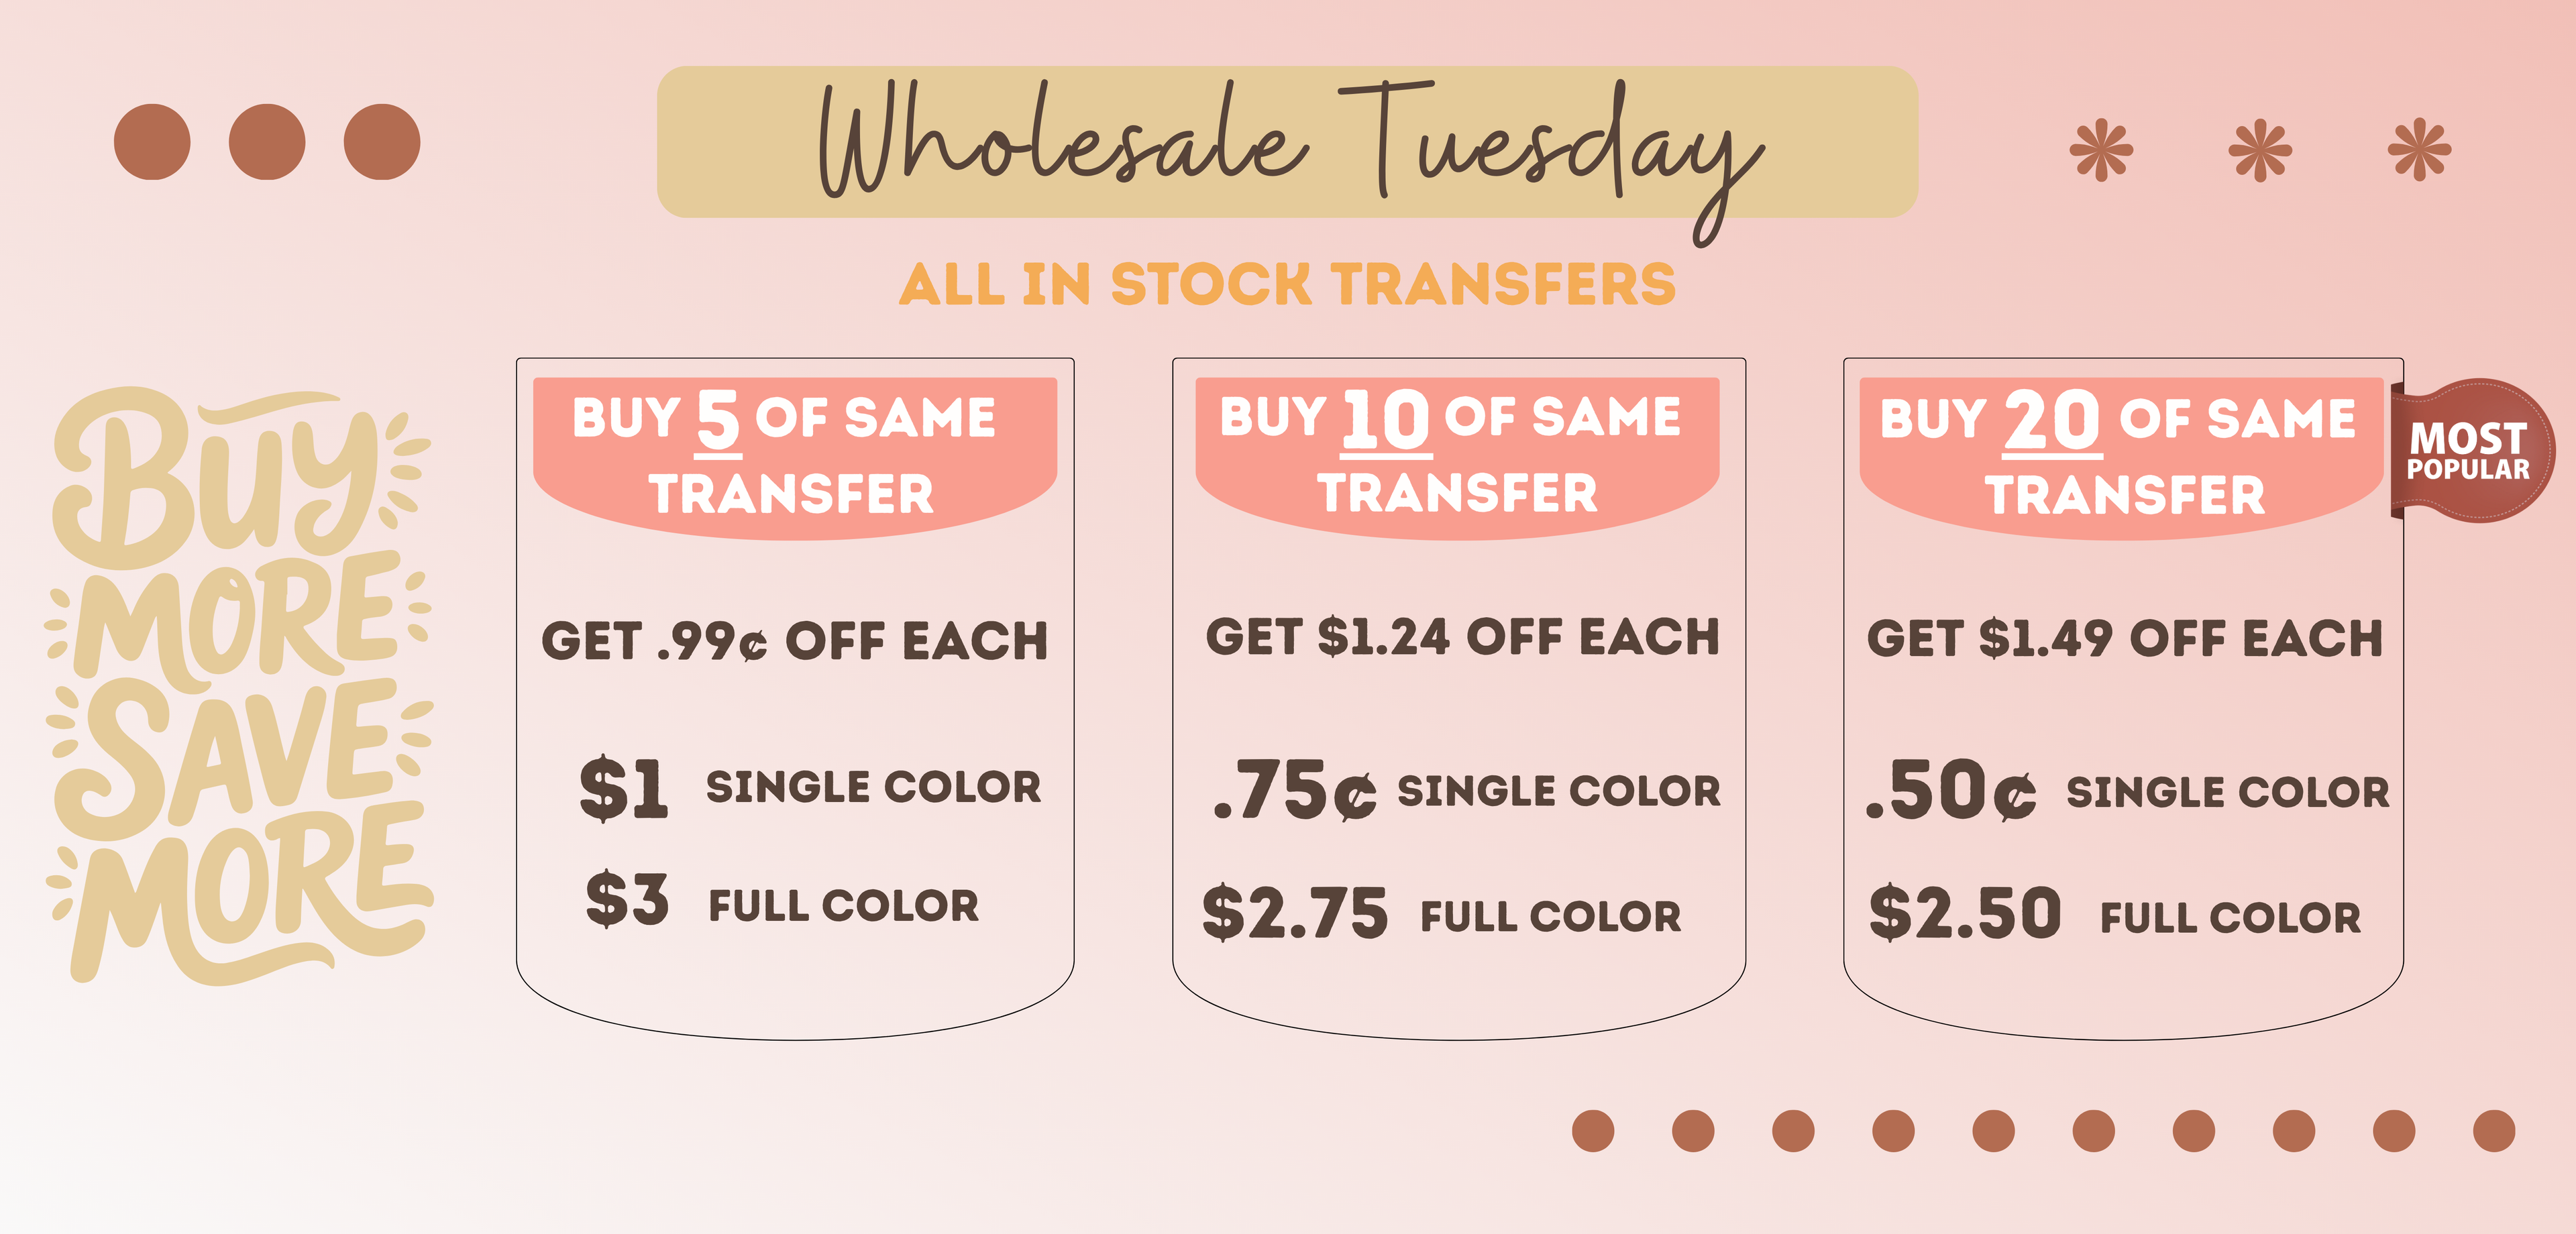Select the Wholesale Tuesday title banner

click(1287, 142)
